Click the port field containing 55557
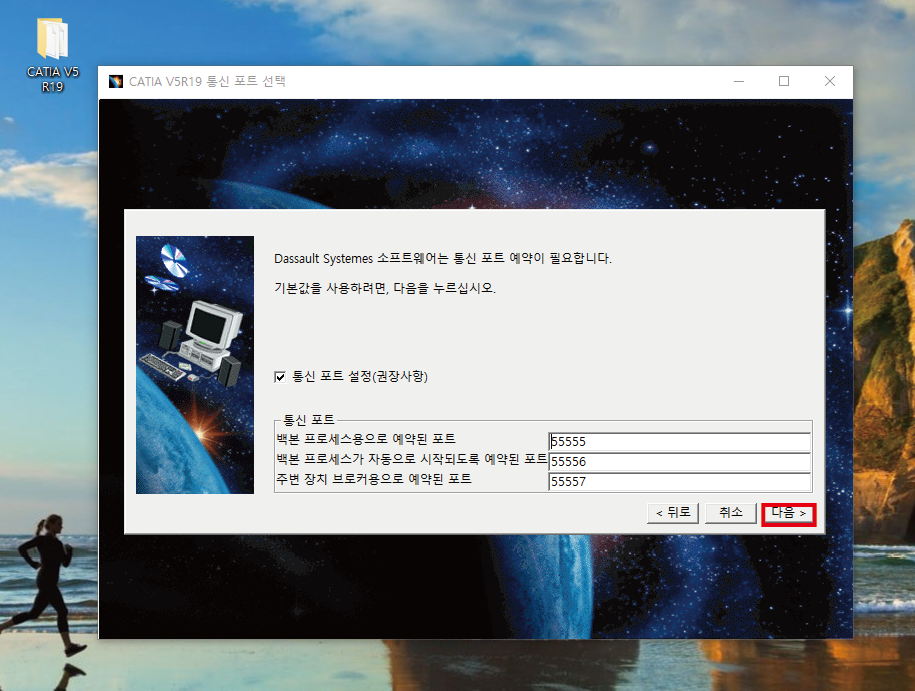This screenshot has height=691, width=915. coord(680,481)
